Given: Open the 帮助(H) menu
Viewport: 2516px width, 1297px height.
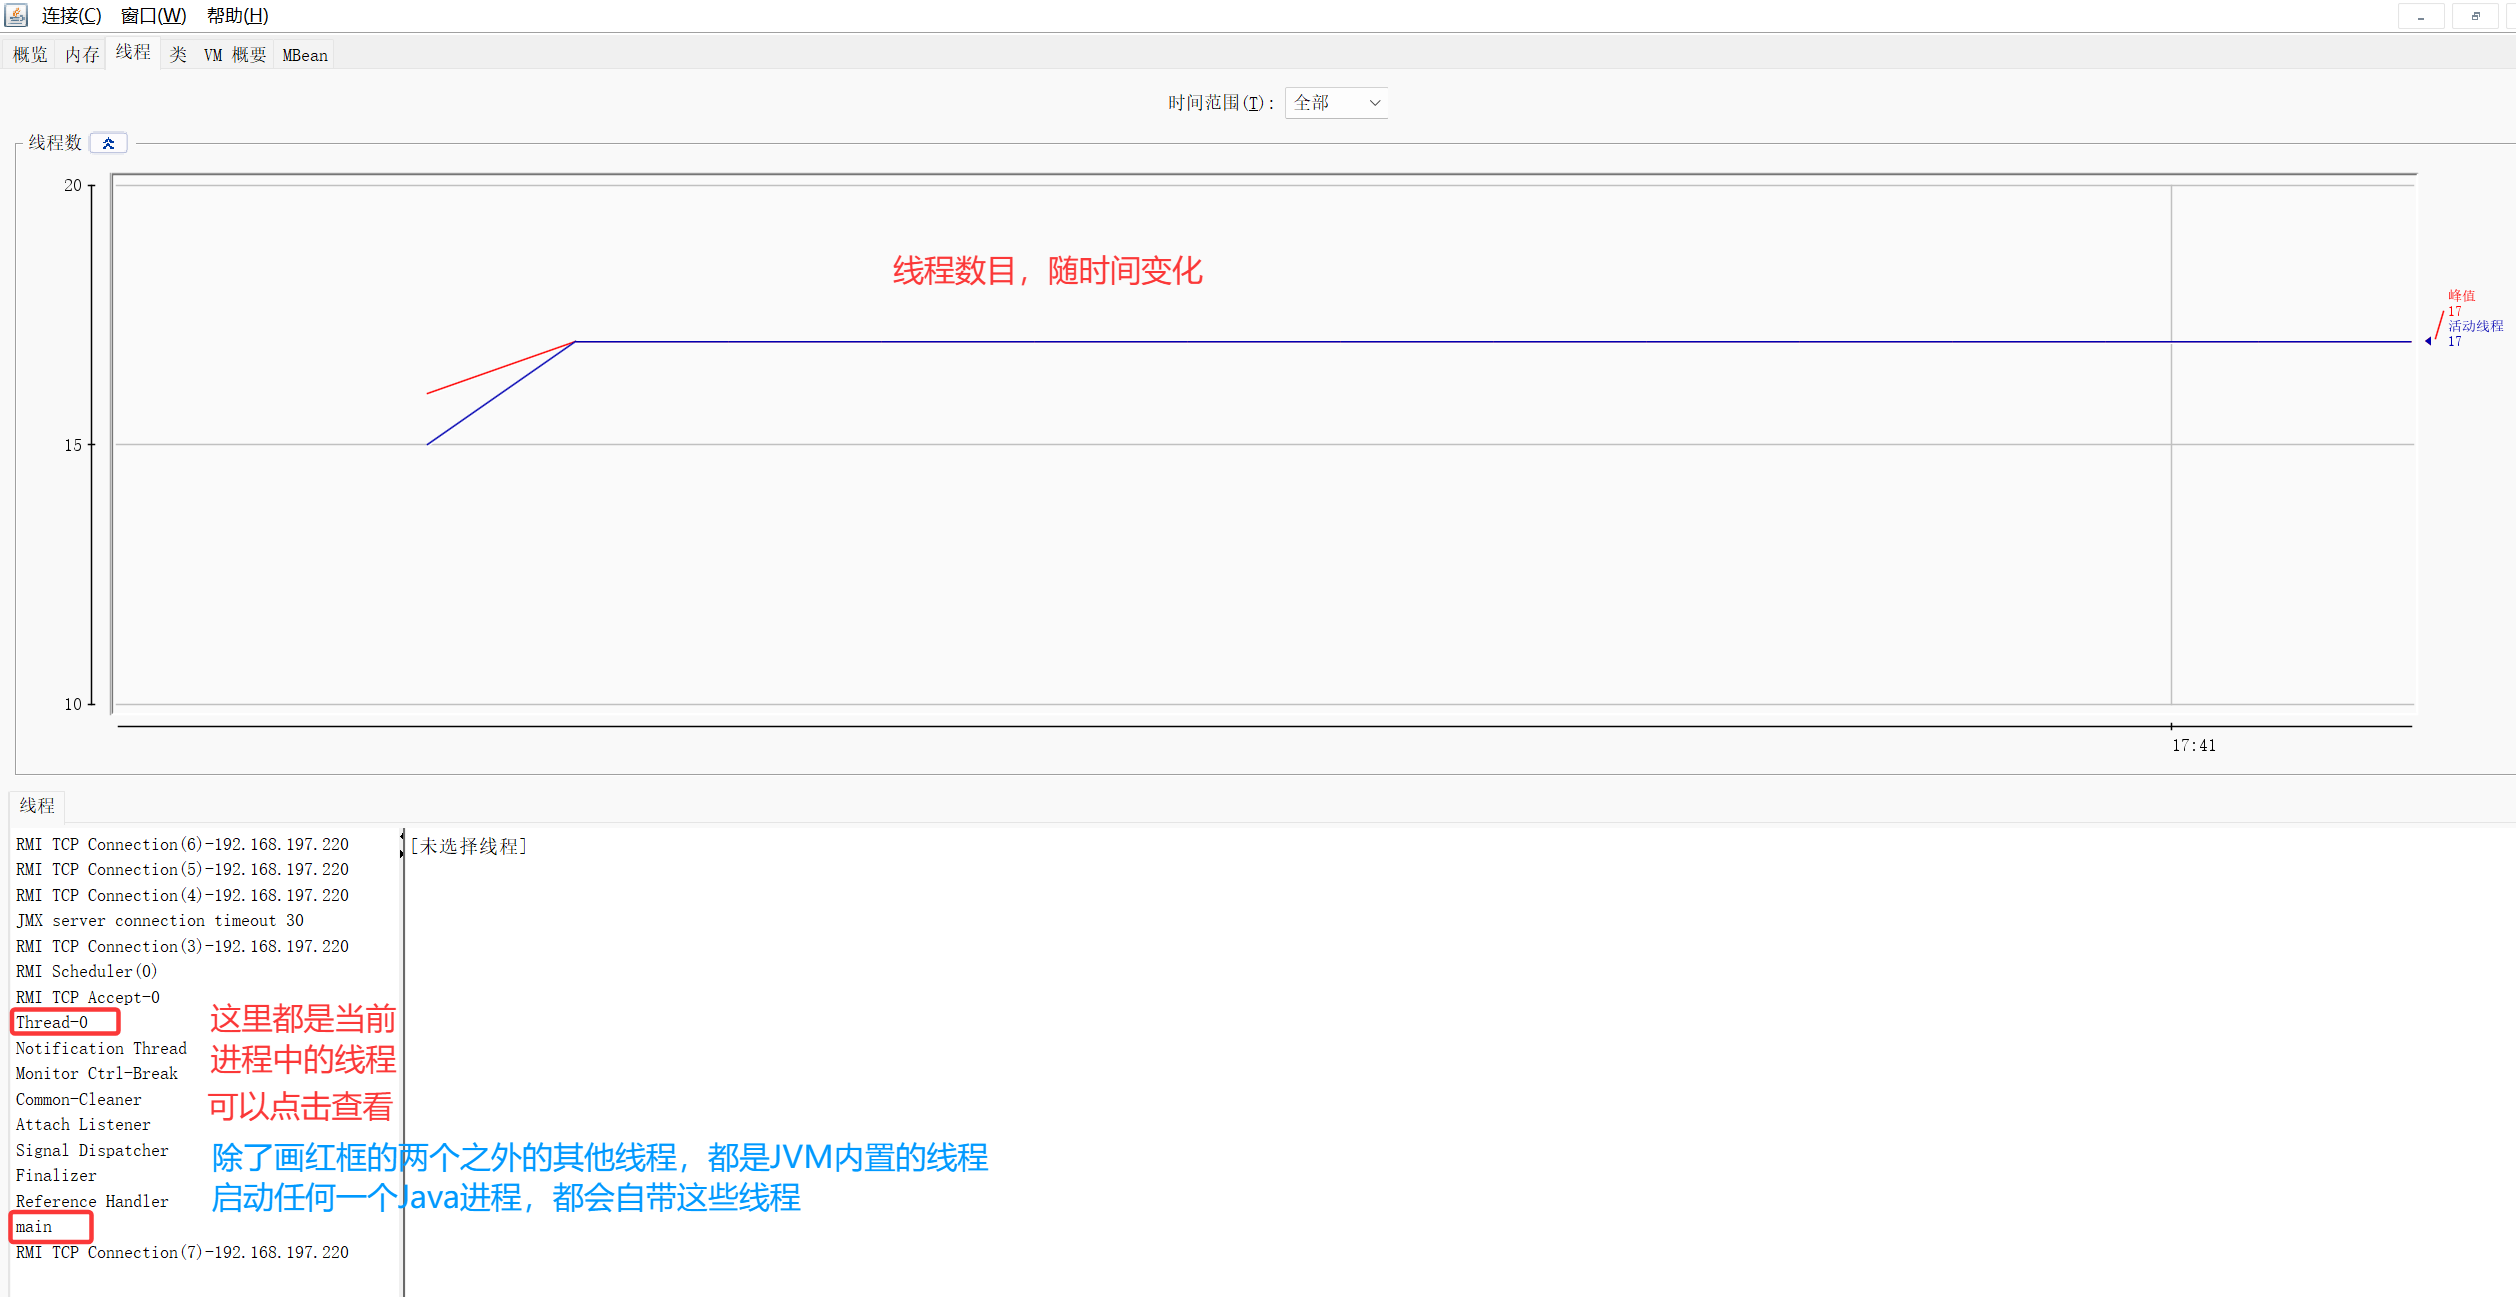Looking at the screenshot, I should [x=237, y=16].
